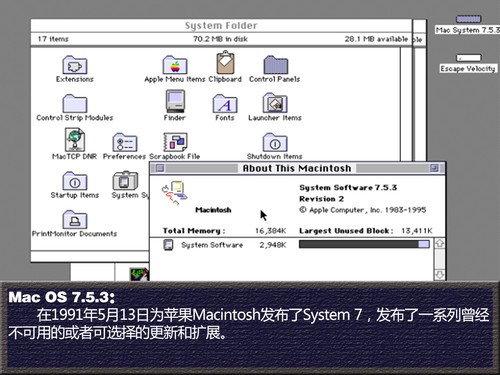Open the Control Panels folder
The image size is (500, 375).
click(x=275, y=65)
